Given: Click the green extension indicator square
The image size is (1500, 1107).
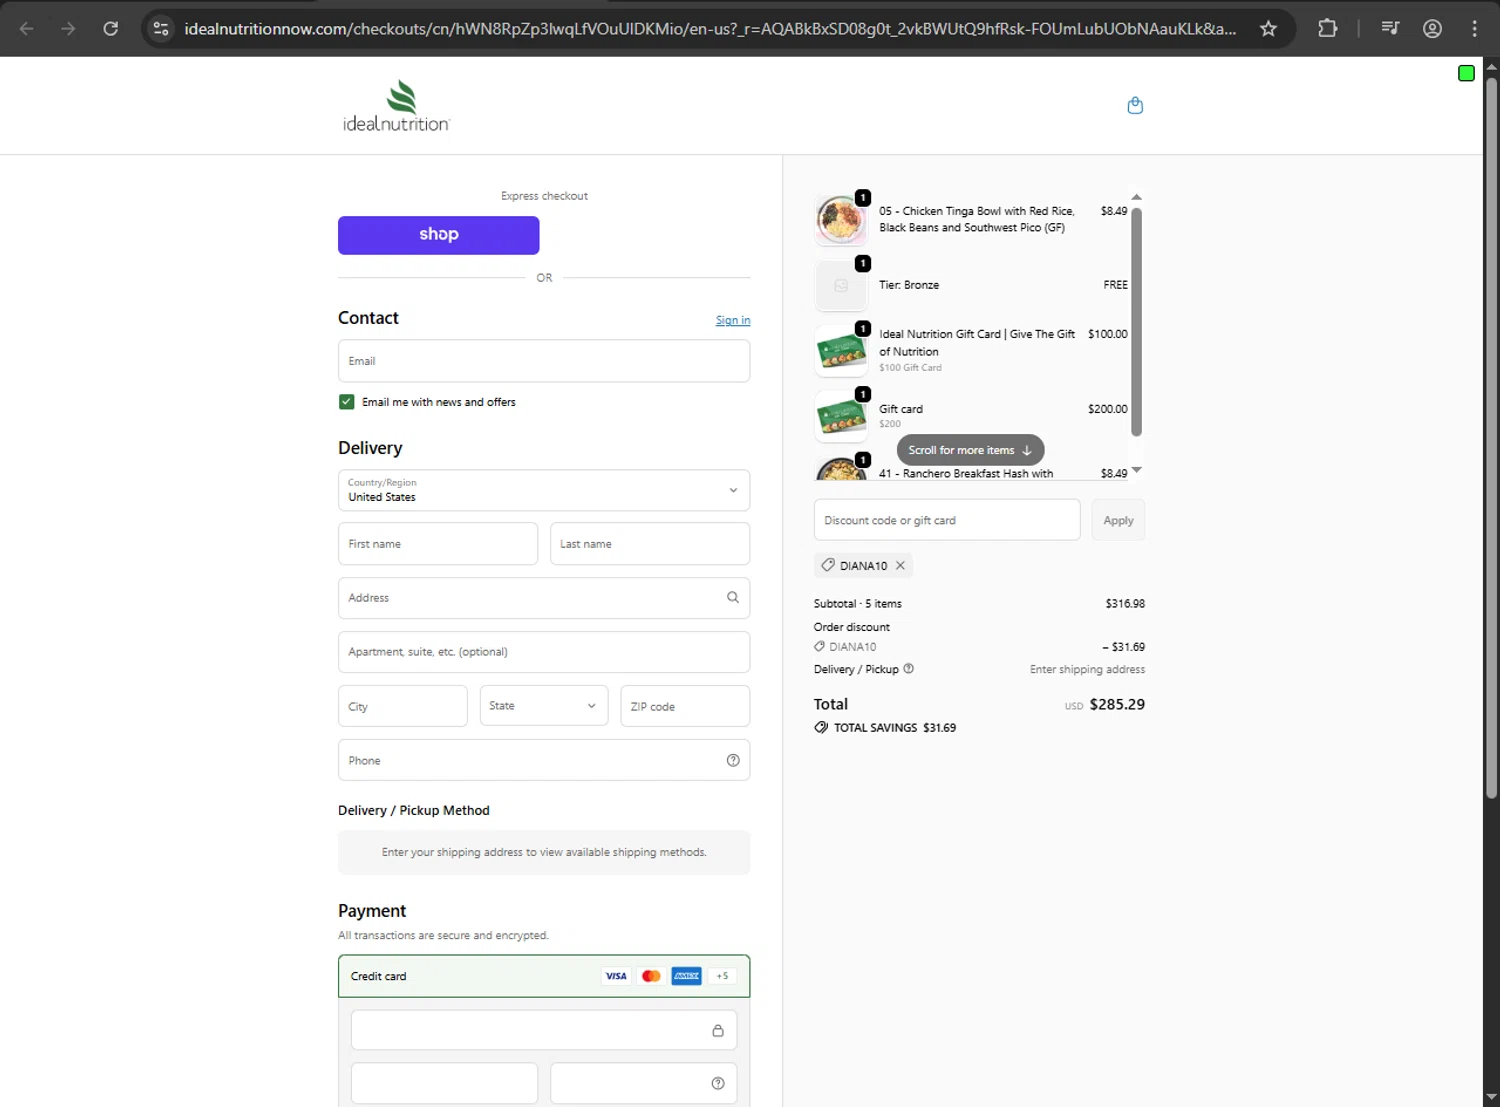Looking at the screenshot, I should (x=1466, y=73).
